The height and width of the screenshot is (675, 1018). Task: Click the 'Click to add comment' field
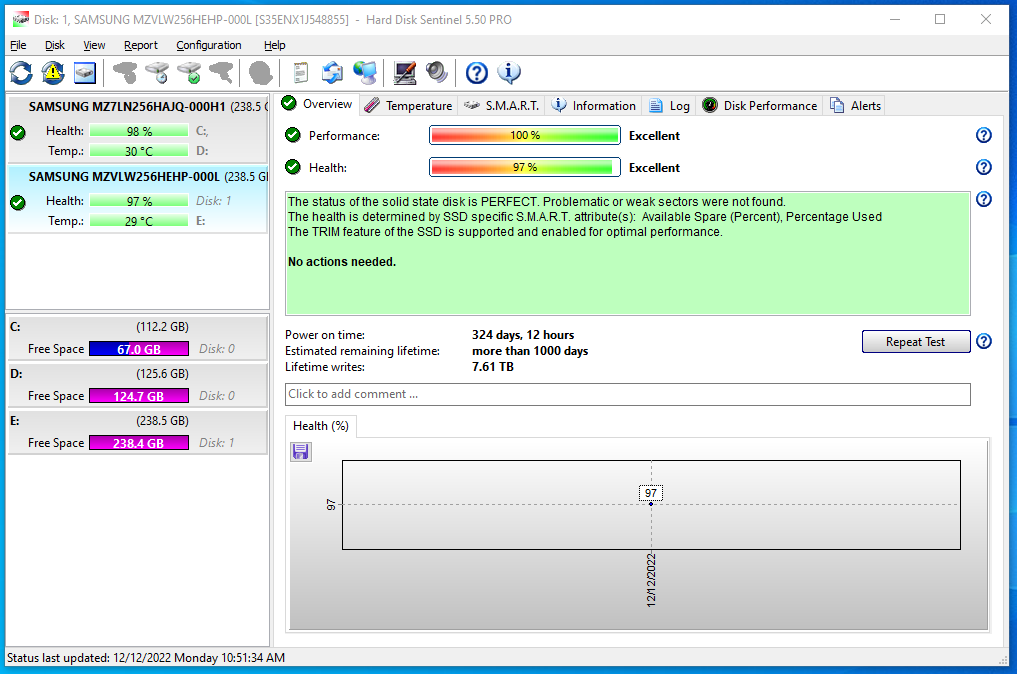[x=628, y=394]
